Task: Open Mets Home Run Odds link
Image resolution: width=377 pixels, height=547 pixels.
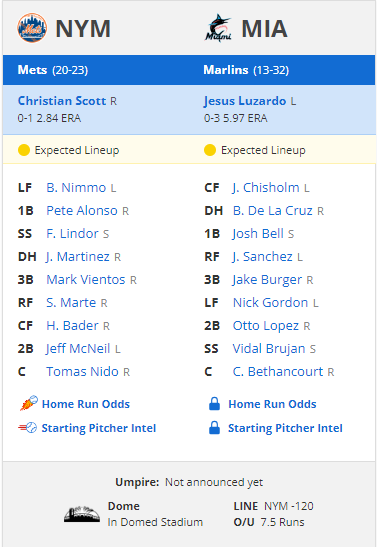Action: point(86,404)
